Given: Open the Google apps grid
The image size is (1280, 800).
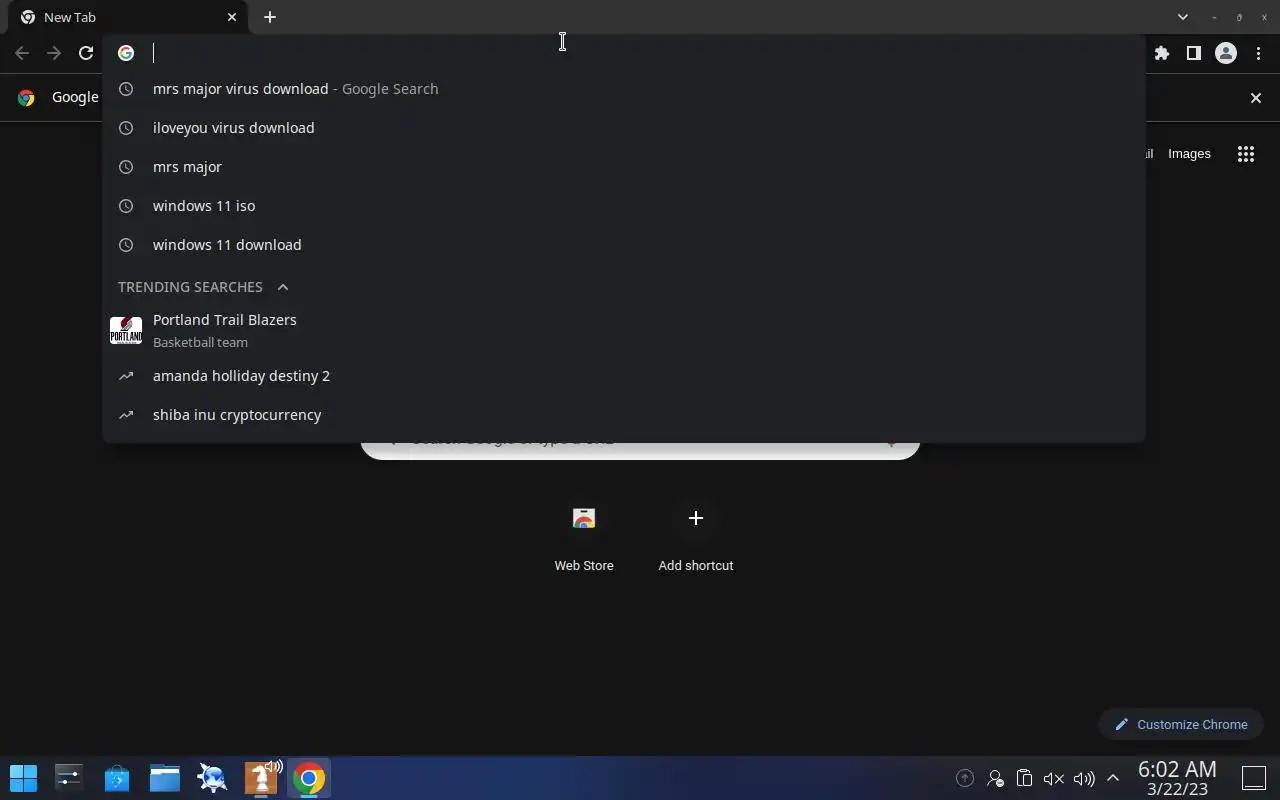Looking at the screenshot, I should pos(1245,154).
